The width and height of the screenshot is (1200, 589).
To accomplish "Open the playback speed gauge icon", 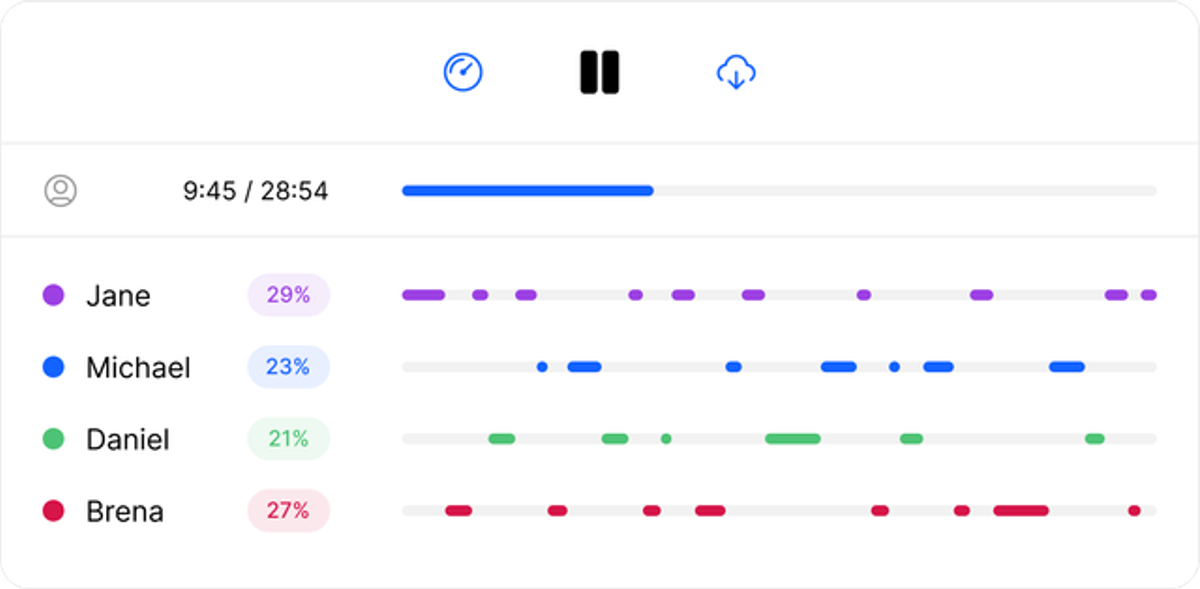I will 463,72.
